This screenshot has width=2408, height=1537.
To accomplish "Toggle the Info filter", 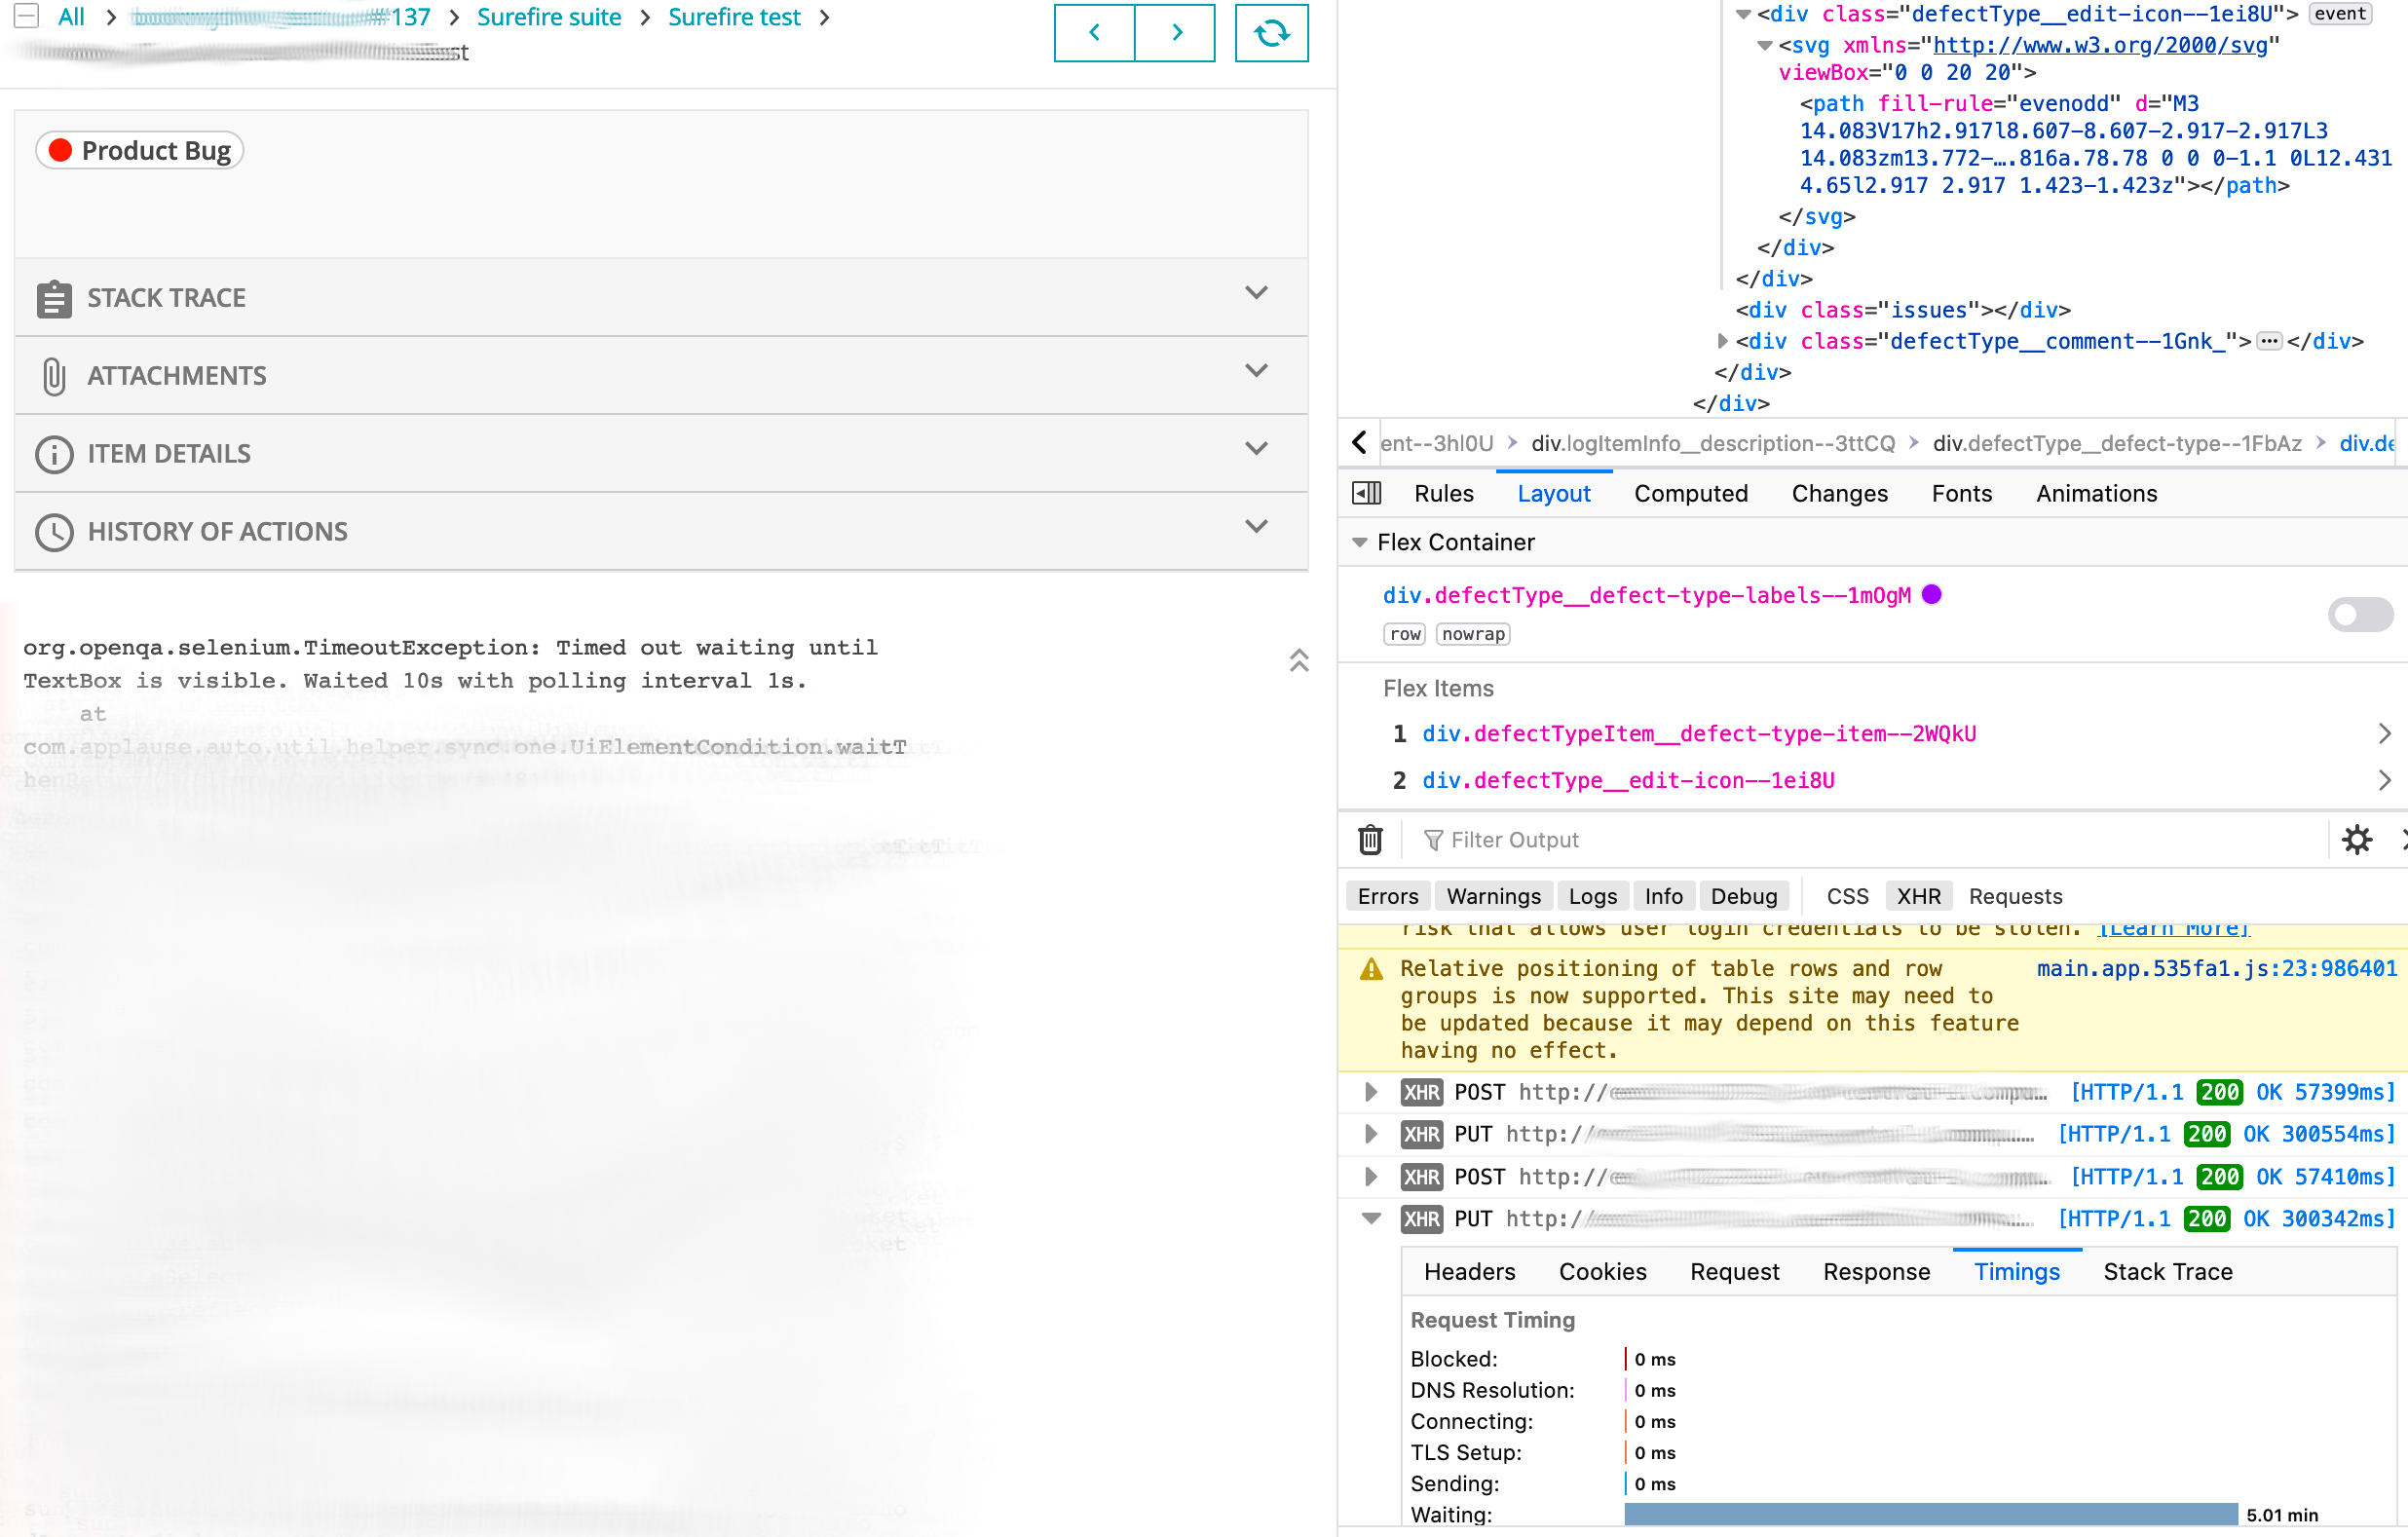I will pos(1663,896).
